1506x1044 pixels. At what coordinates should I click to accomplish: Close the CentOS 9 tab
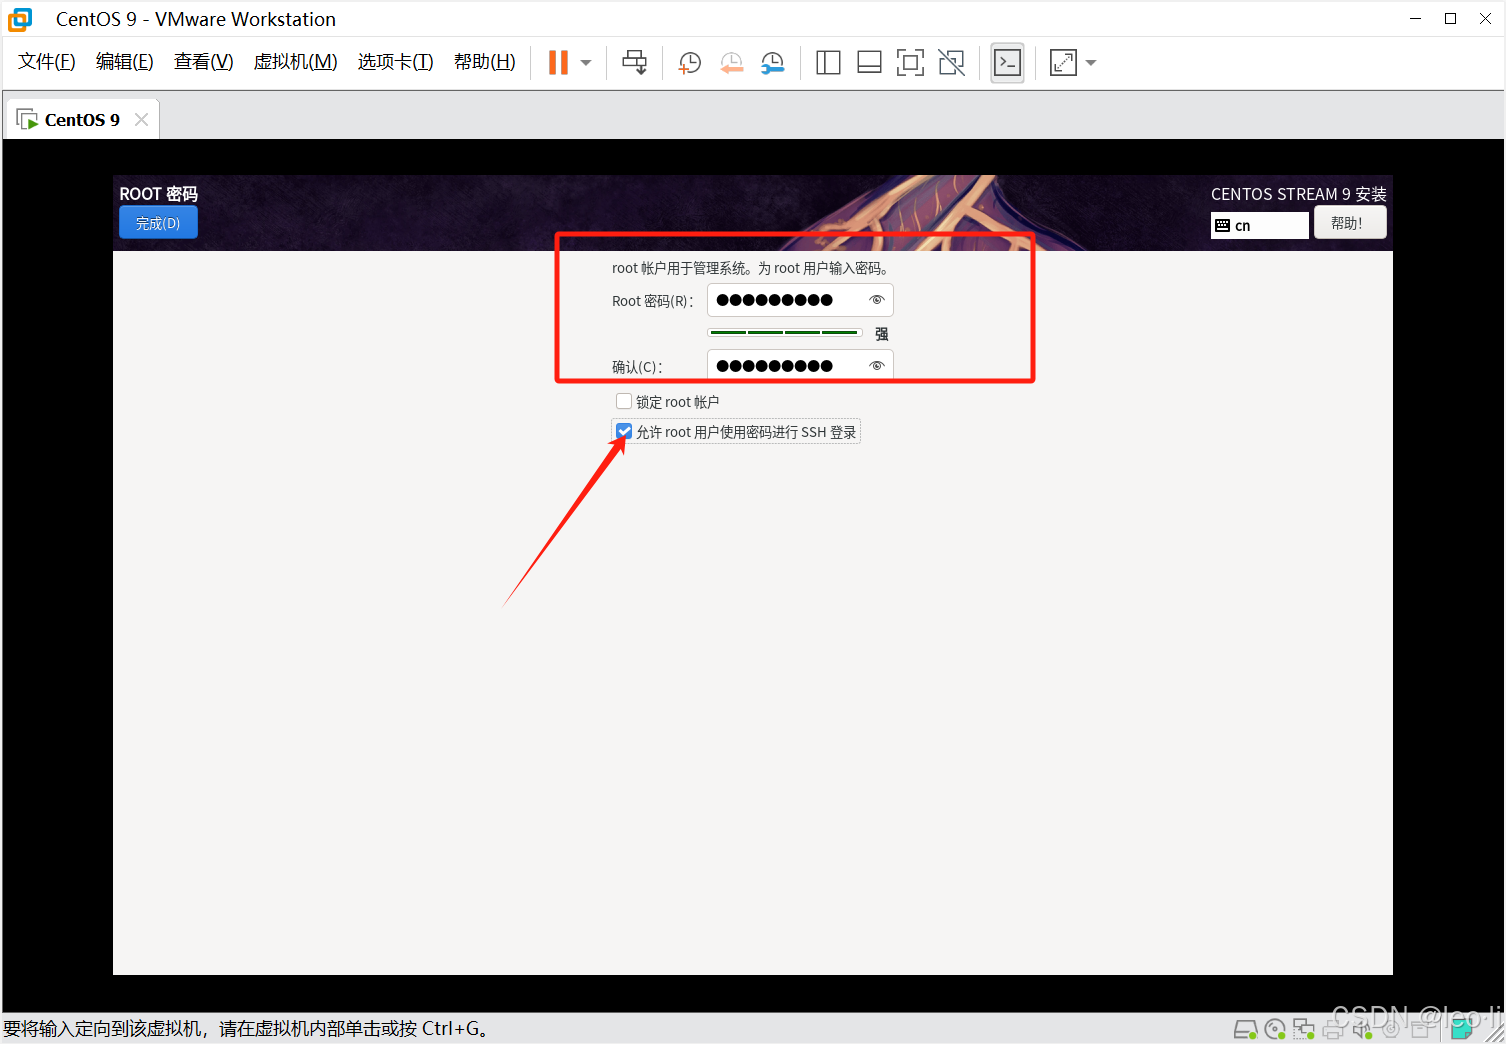click(x=142, y=120)
